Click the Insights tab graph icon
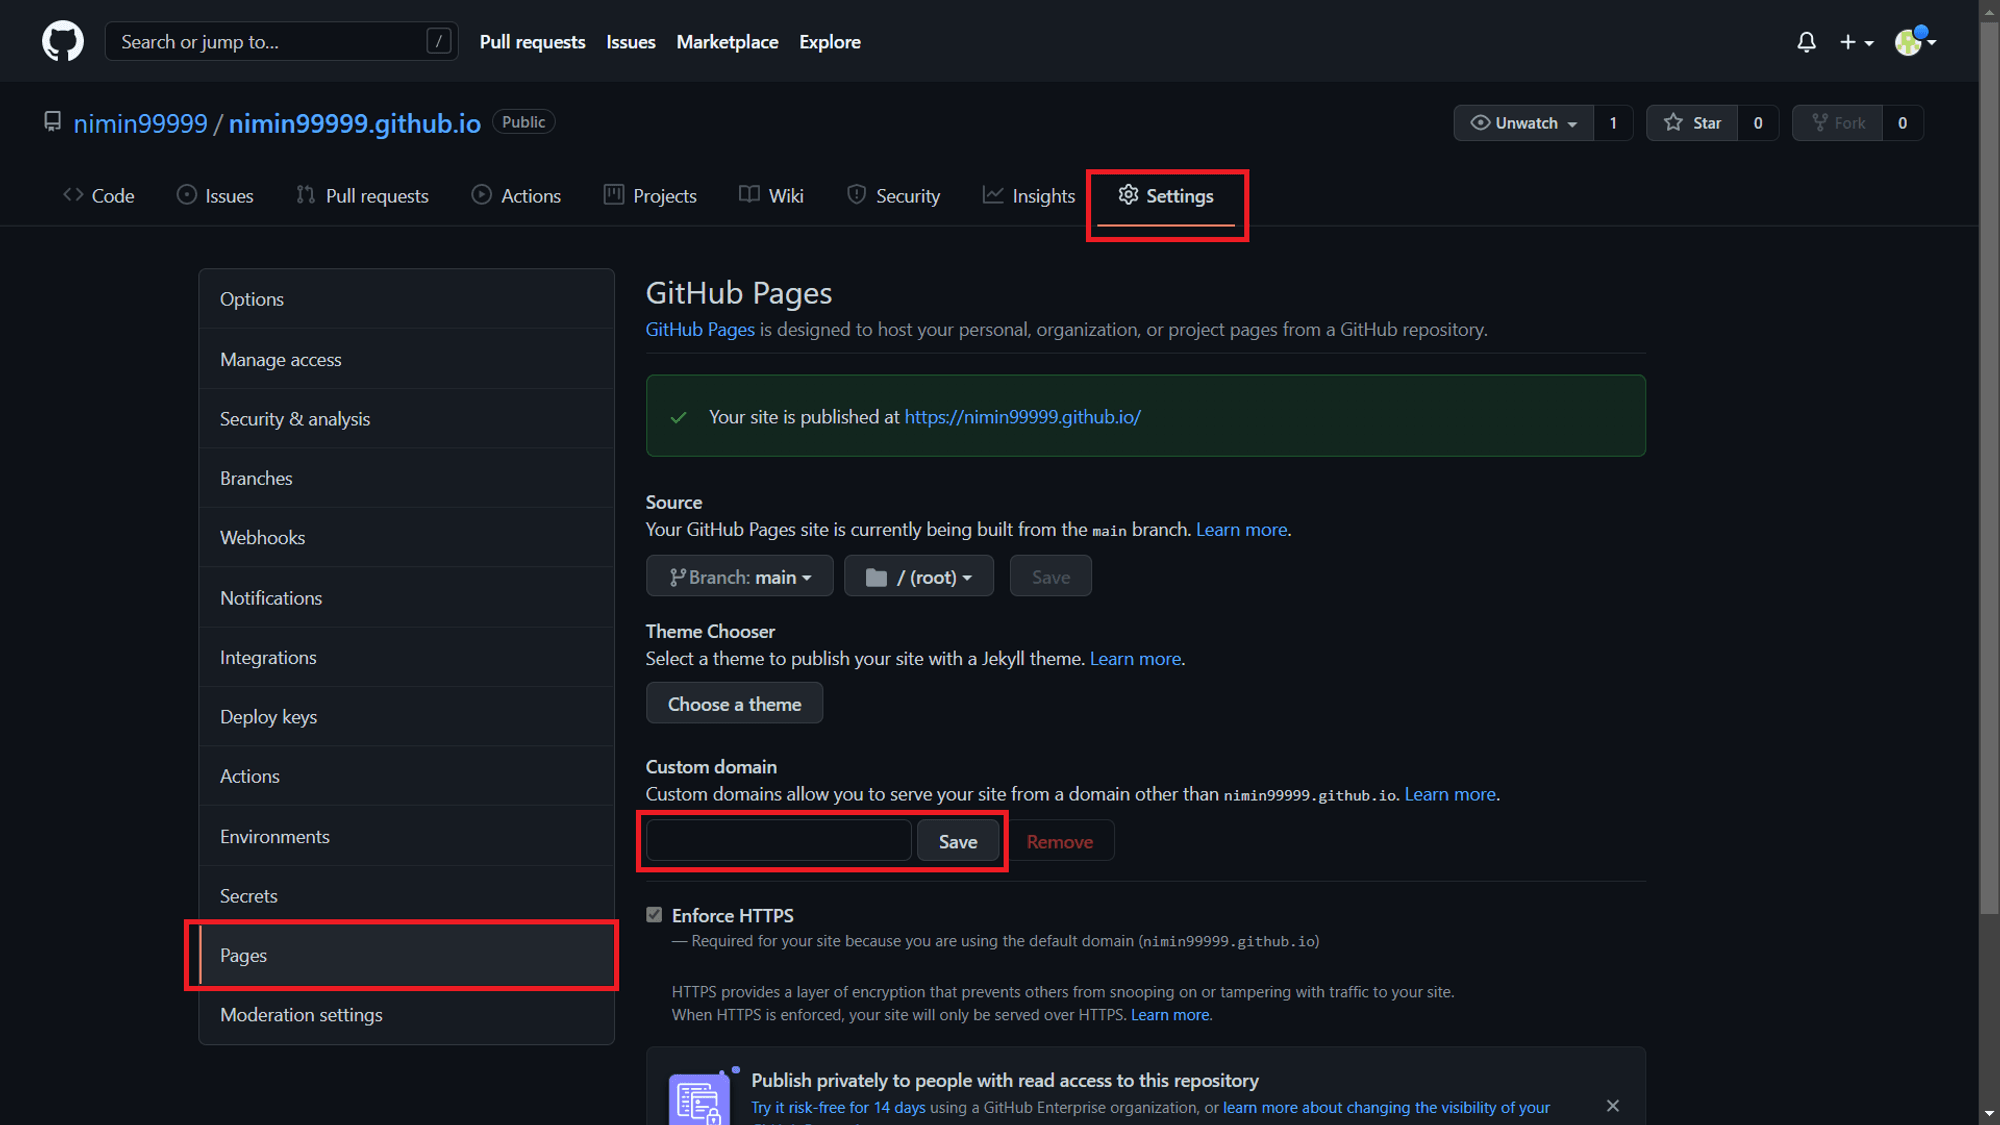Image resolution: width=2000 pixels, height=1125 pixels. (x=992, y=195)
